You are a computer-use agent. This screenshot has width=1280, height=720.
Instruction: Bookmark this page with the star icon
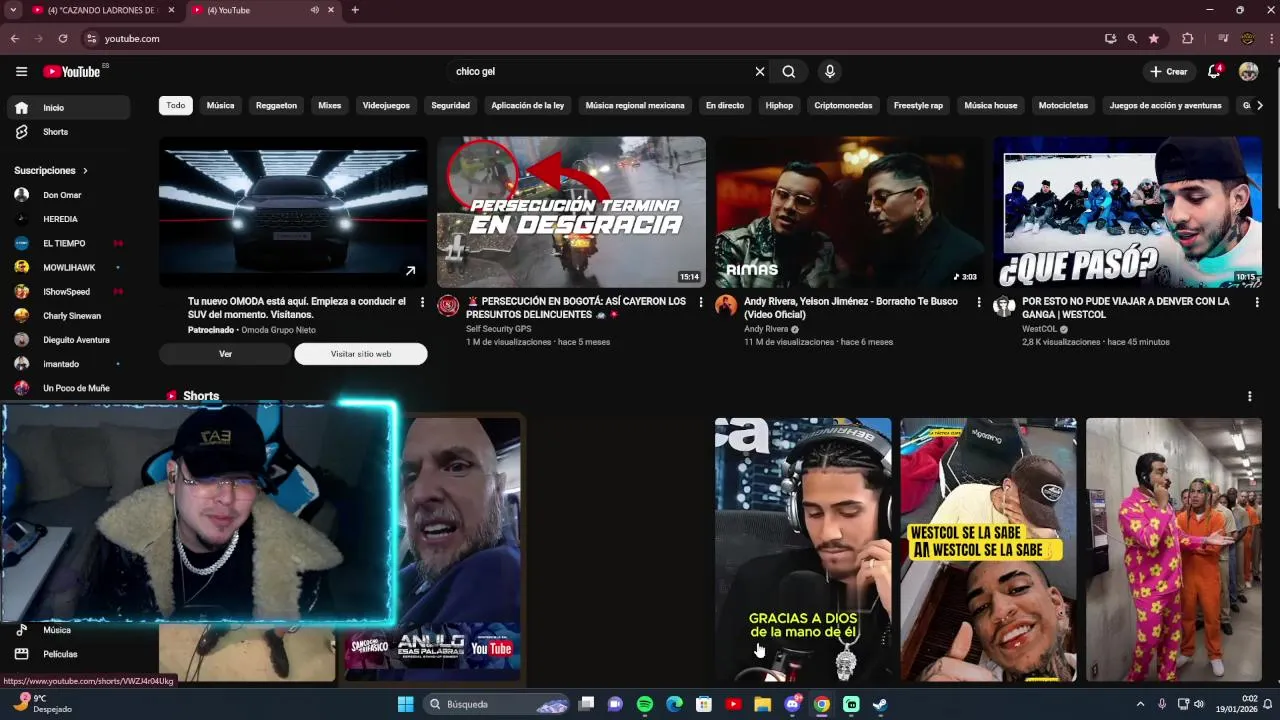1154,38
